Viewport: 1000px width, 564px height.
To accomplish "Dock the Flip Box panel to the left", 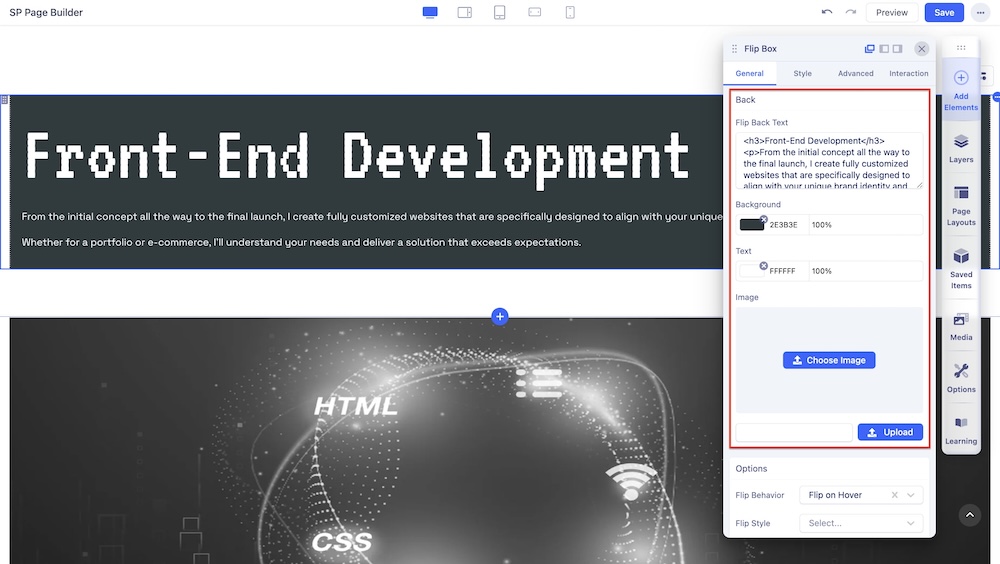I will tap(884, 48).
